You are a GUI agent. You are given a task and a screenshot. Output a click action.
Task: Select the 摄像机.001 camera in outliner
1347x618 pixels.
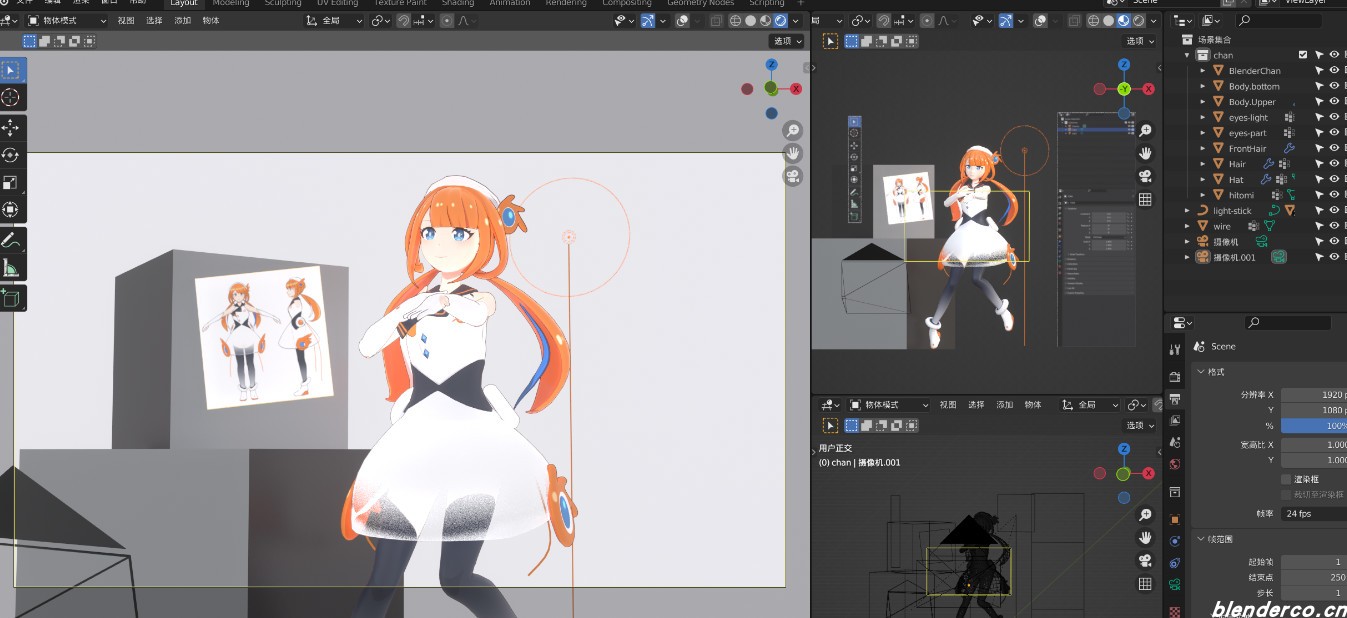coord(1233,257)
